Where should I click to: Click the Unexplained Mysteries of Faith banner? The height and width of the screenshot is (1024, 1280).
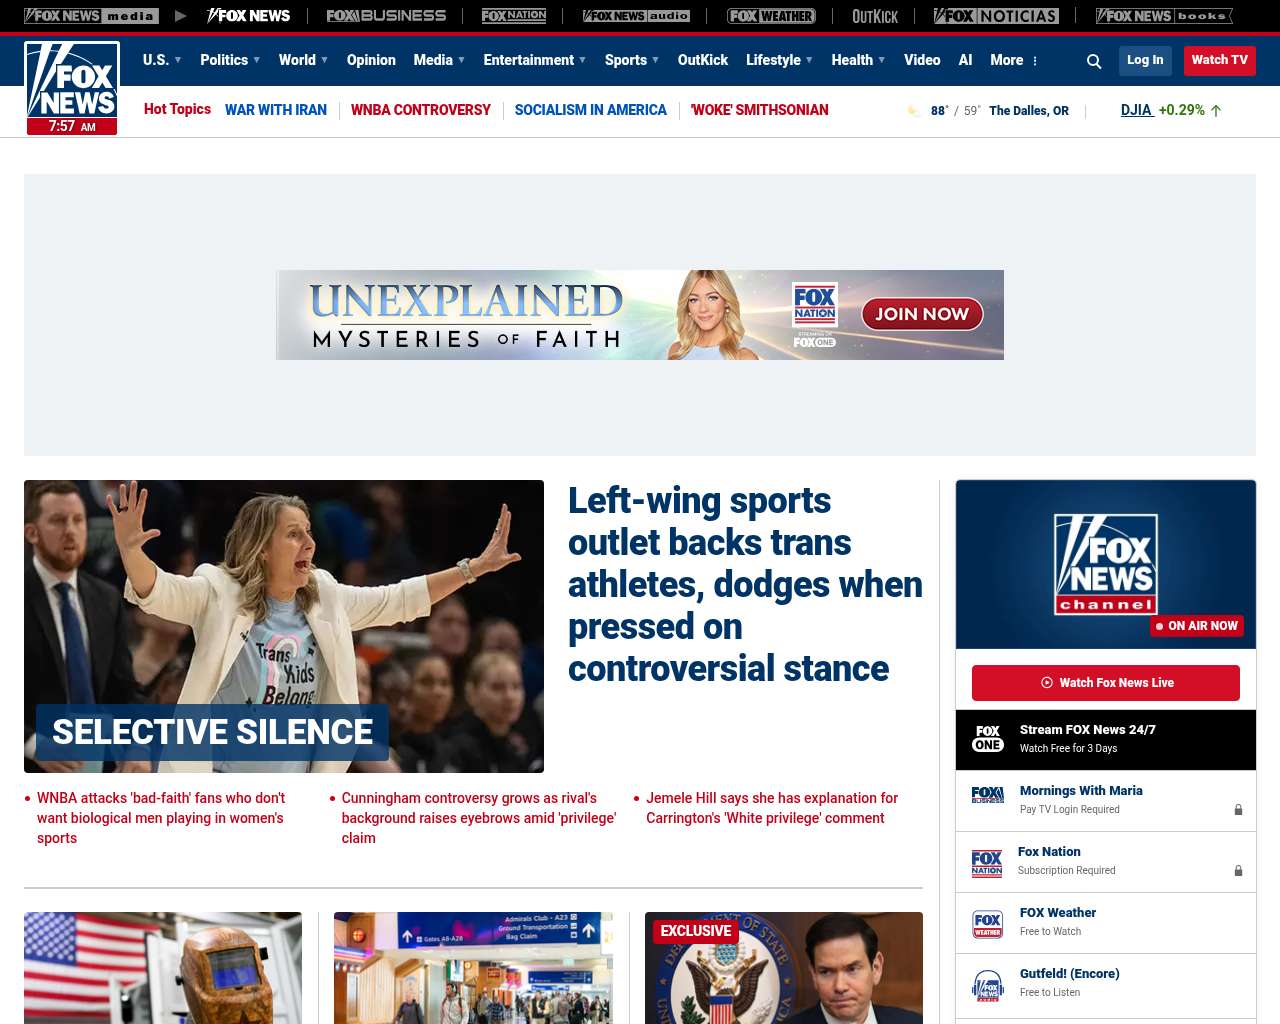click(640, 315)
